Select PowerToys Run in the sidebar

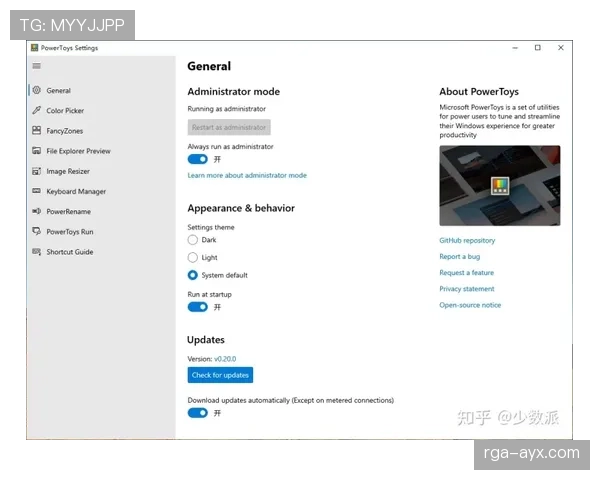tap(101, 232)
